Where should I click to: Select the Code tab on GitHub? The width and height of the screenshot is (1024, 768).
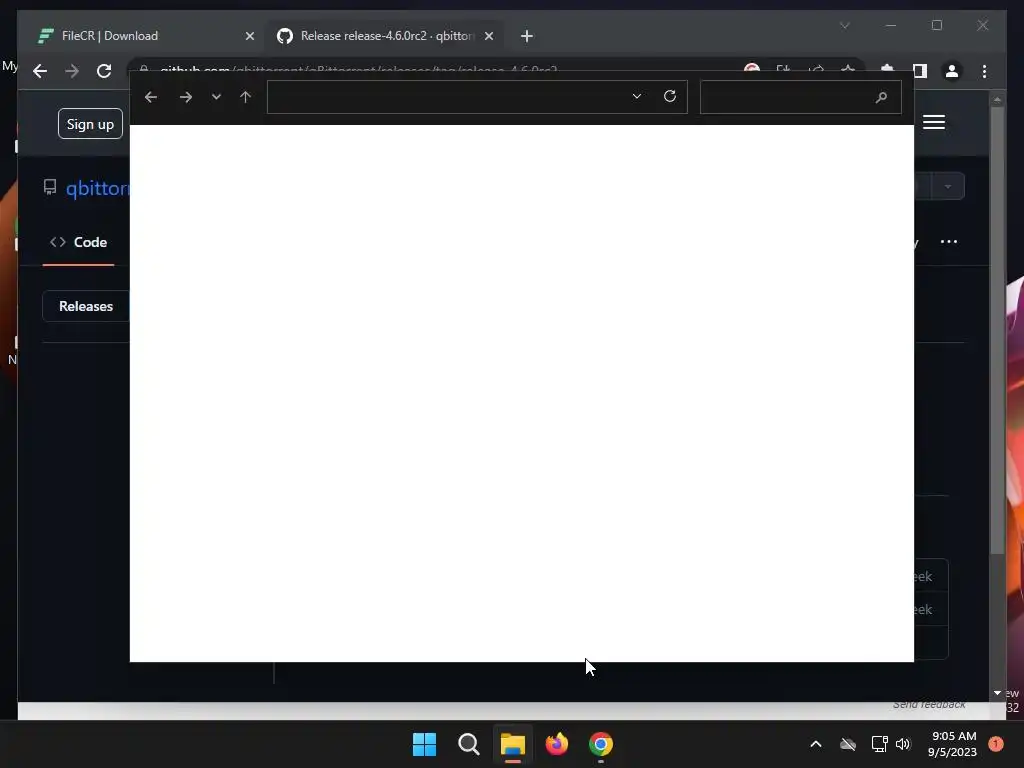point(78,242)
